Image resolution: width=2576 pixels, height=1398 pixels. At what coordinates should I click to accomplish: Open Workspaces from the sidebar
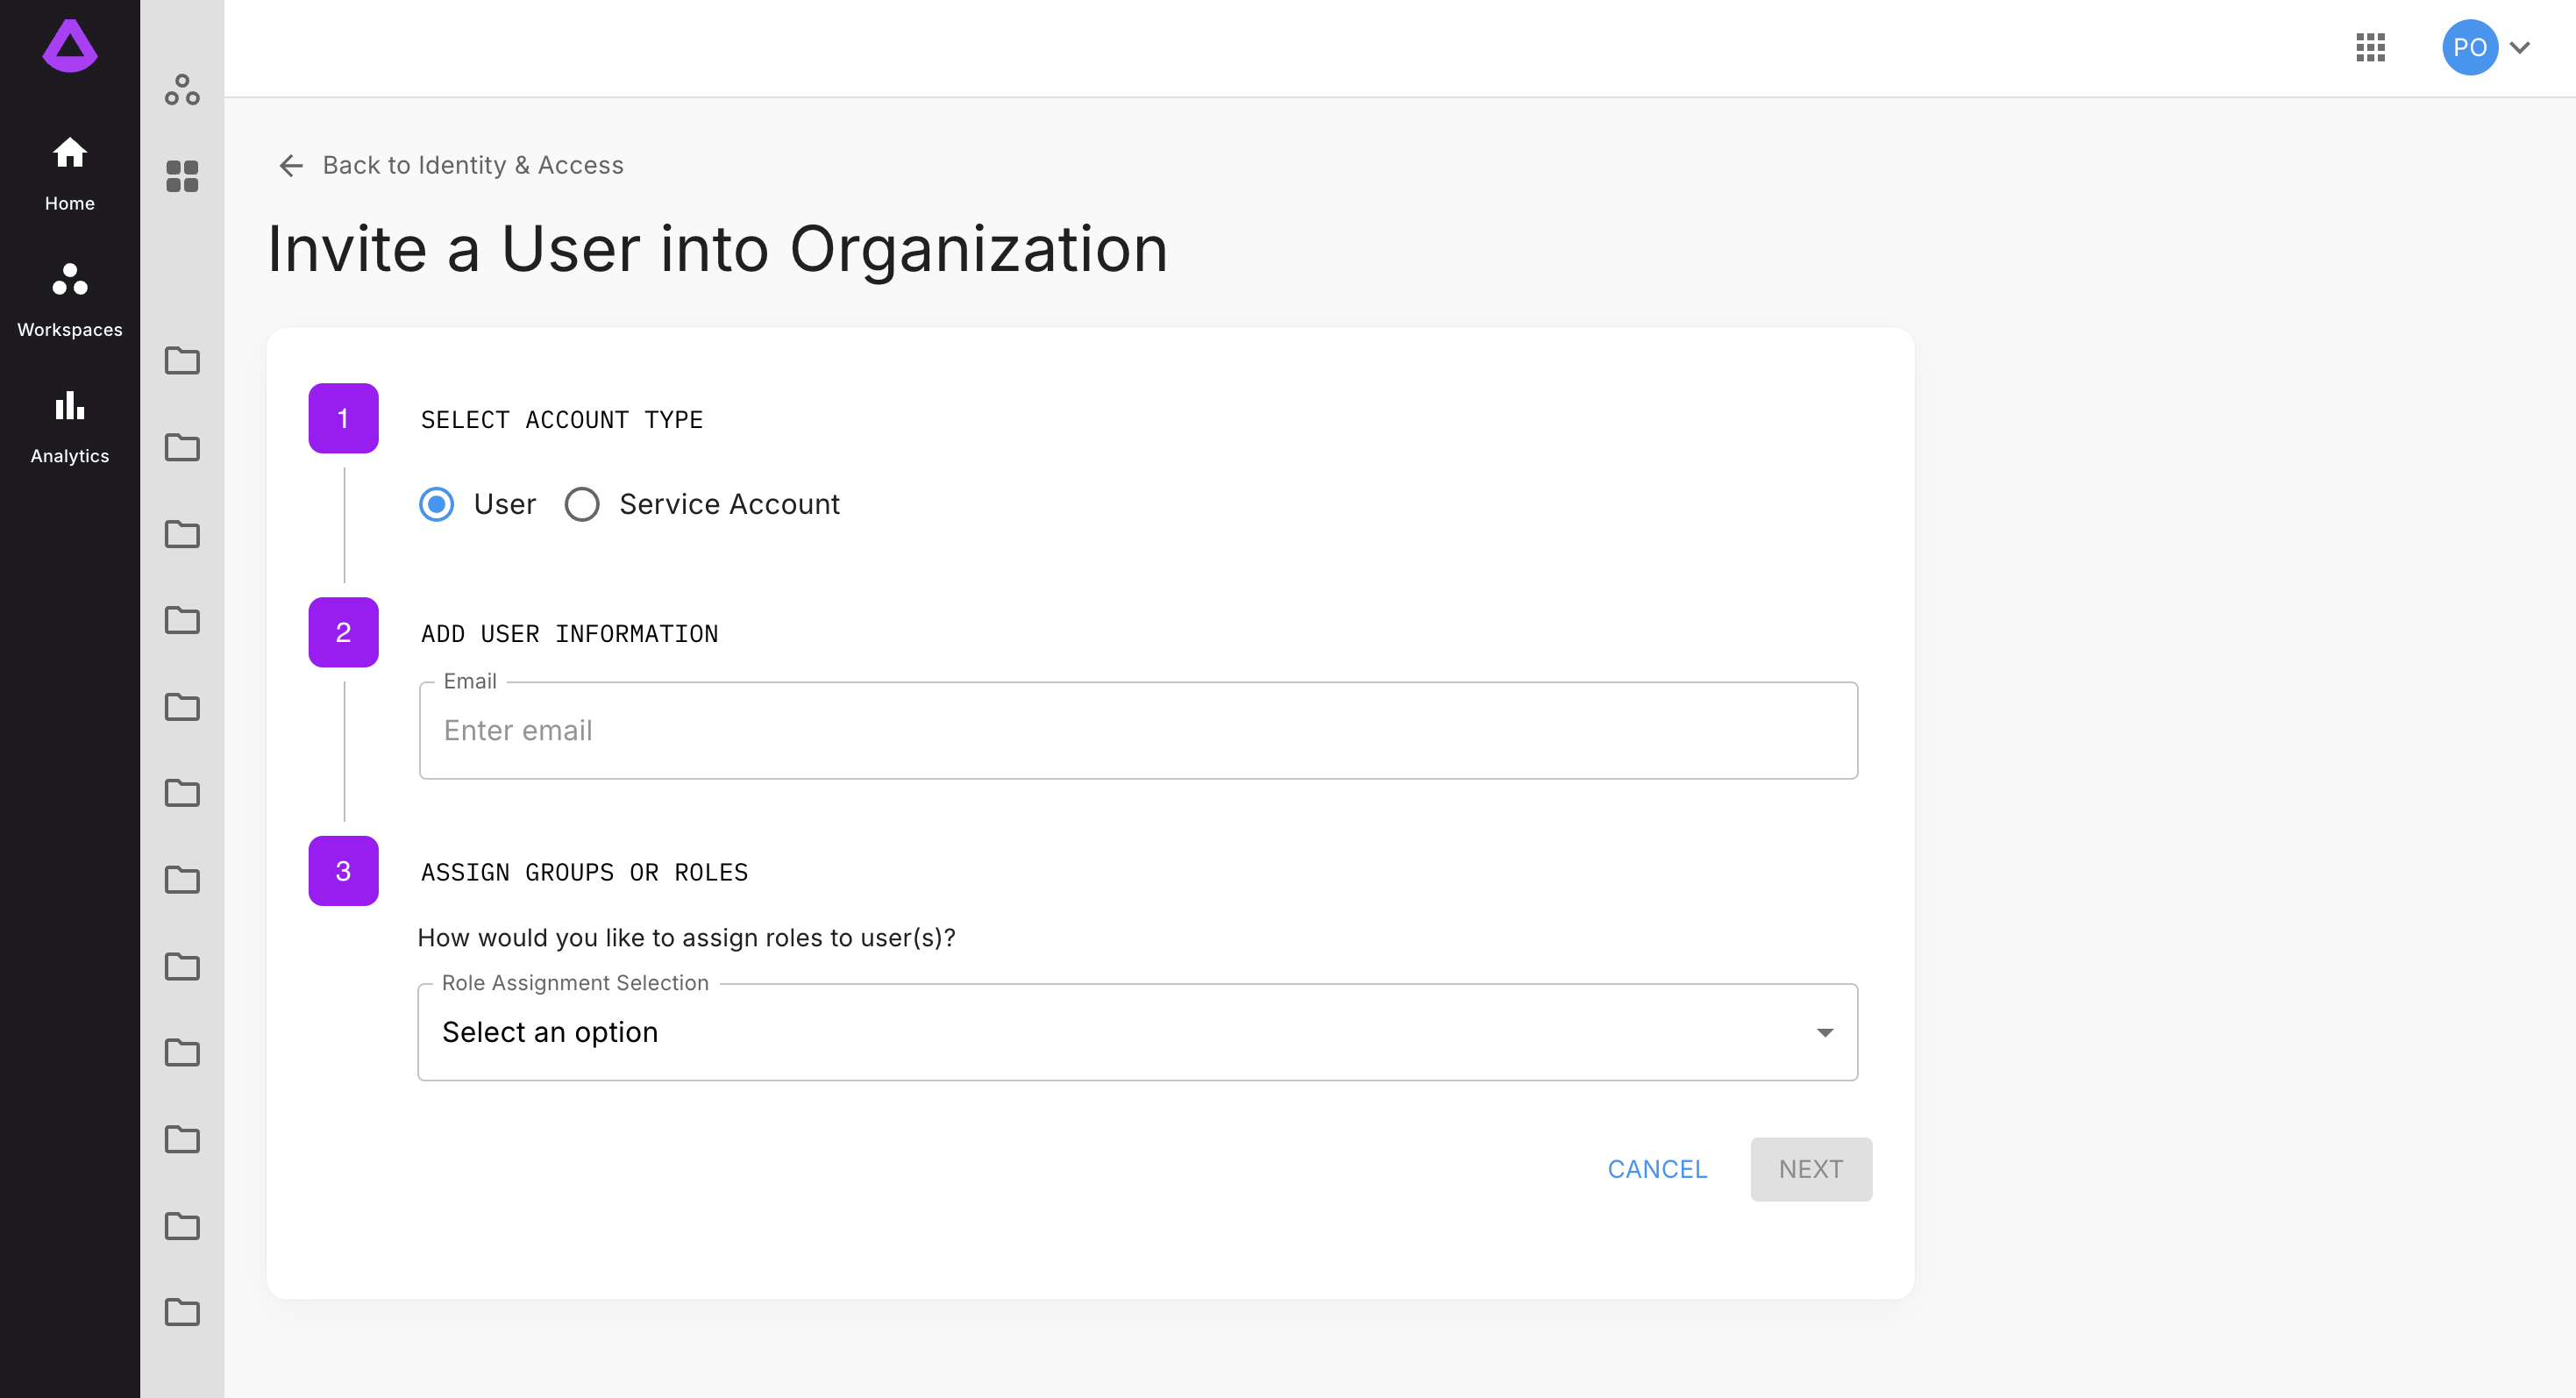coord(70,300)
